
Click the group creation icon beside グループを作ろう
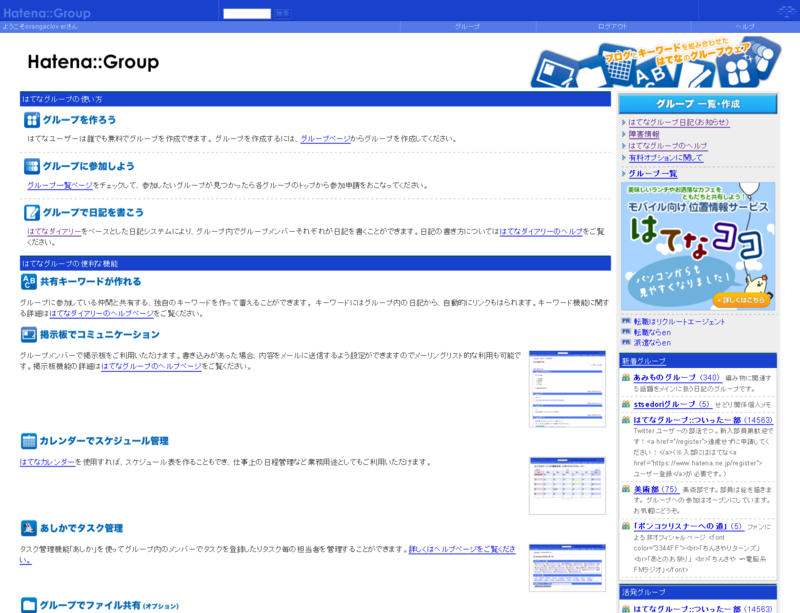(31, 118)
